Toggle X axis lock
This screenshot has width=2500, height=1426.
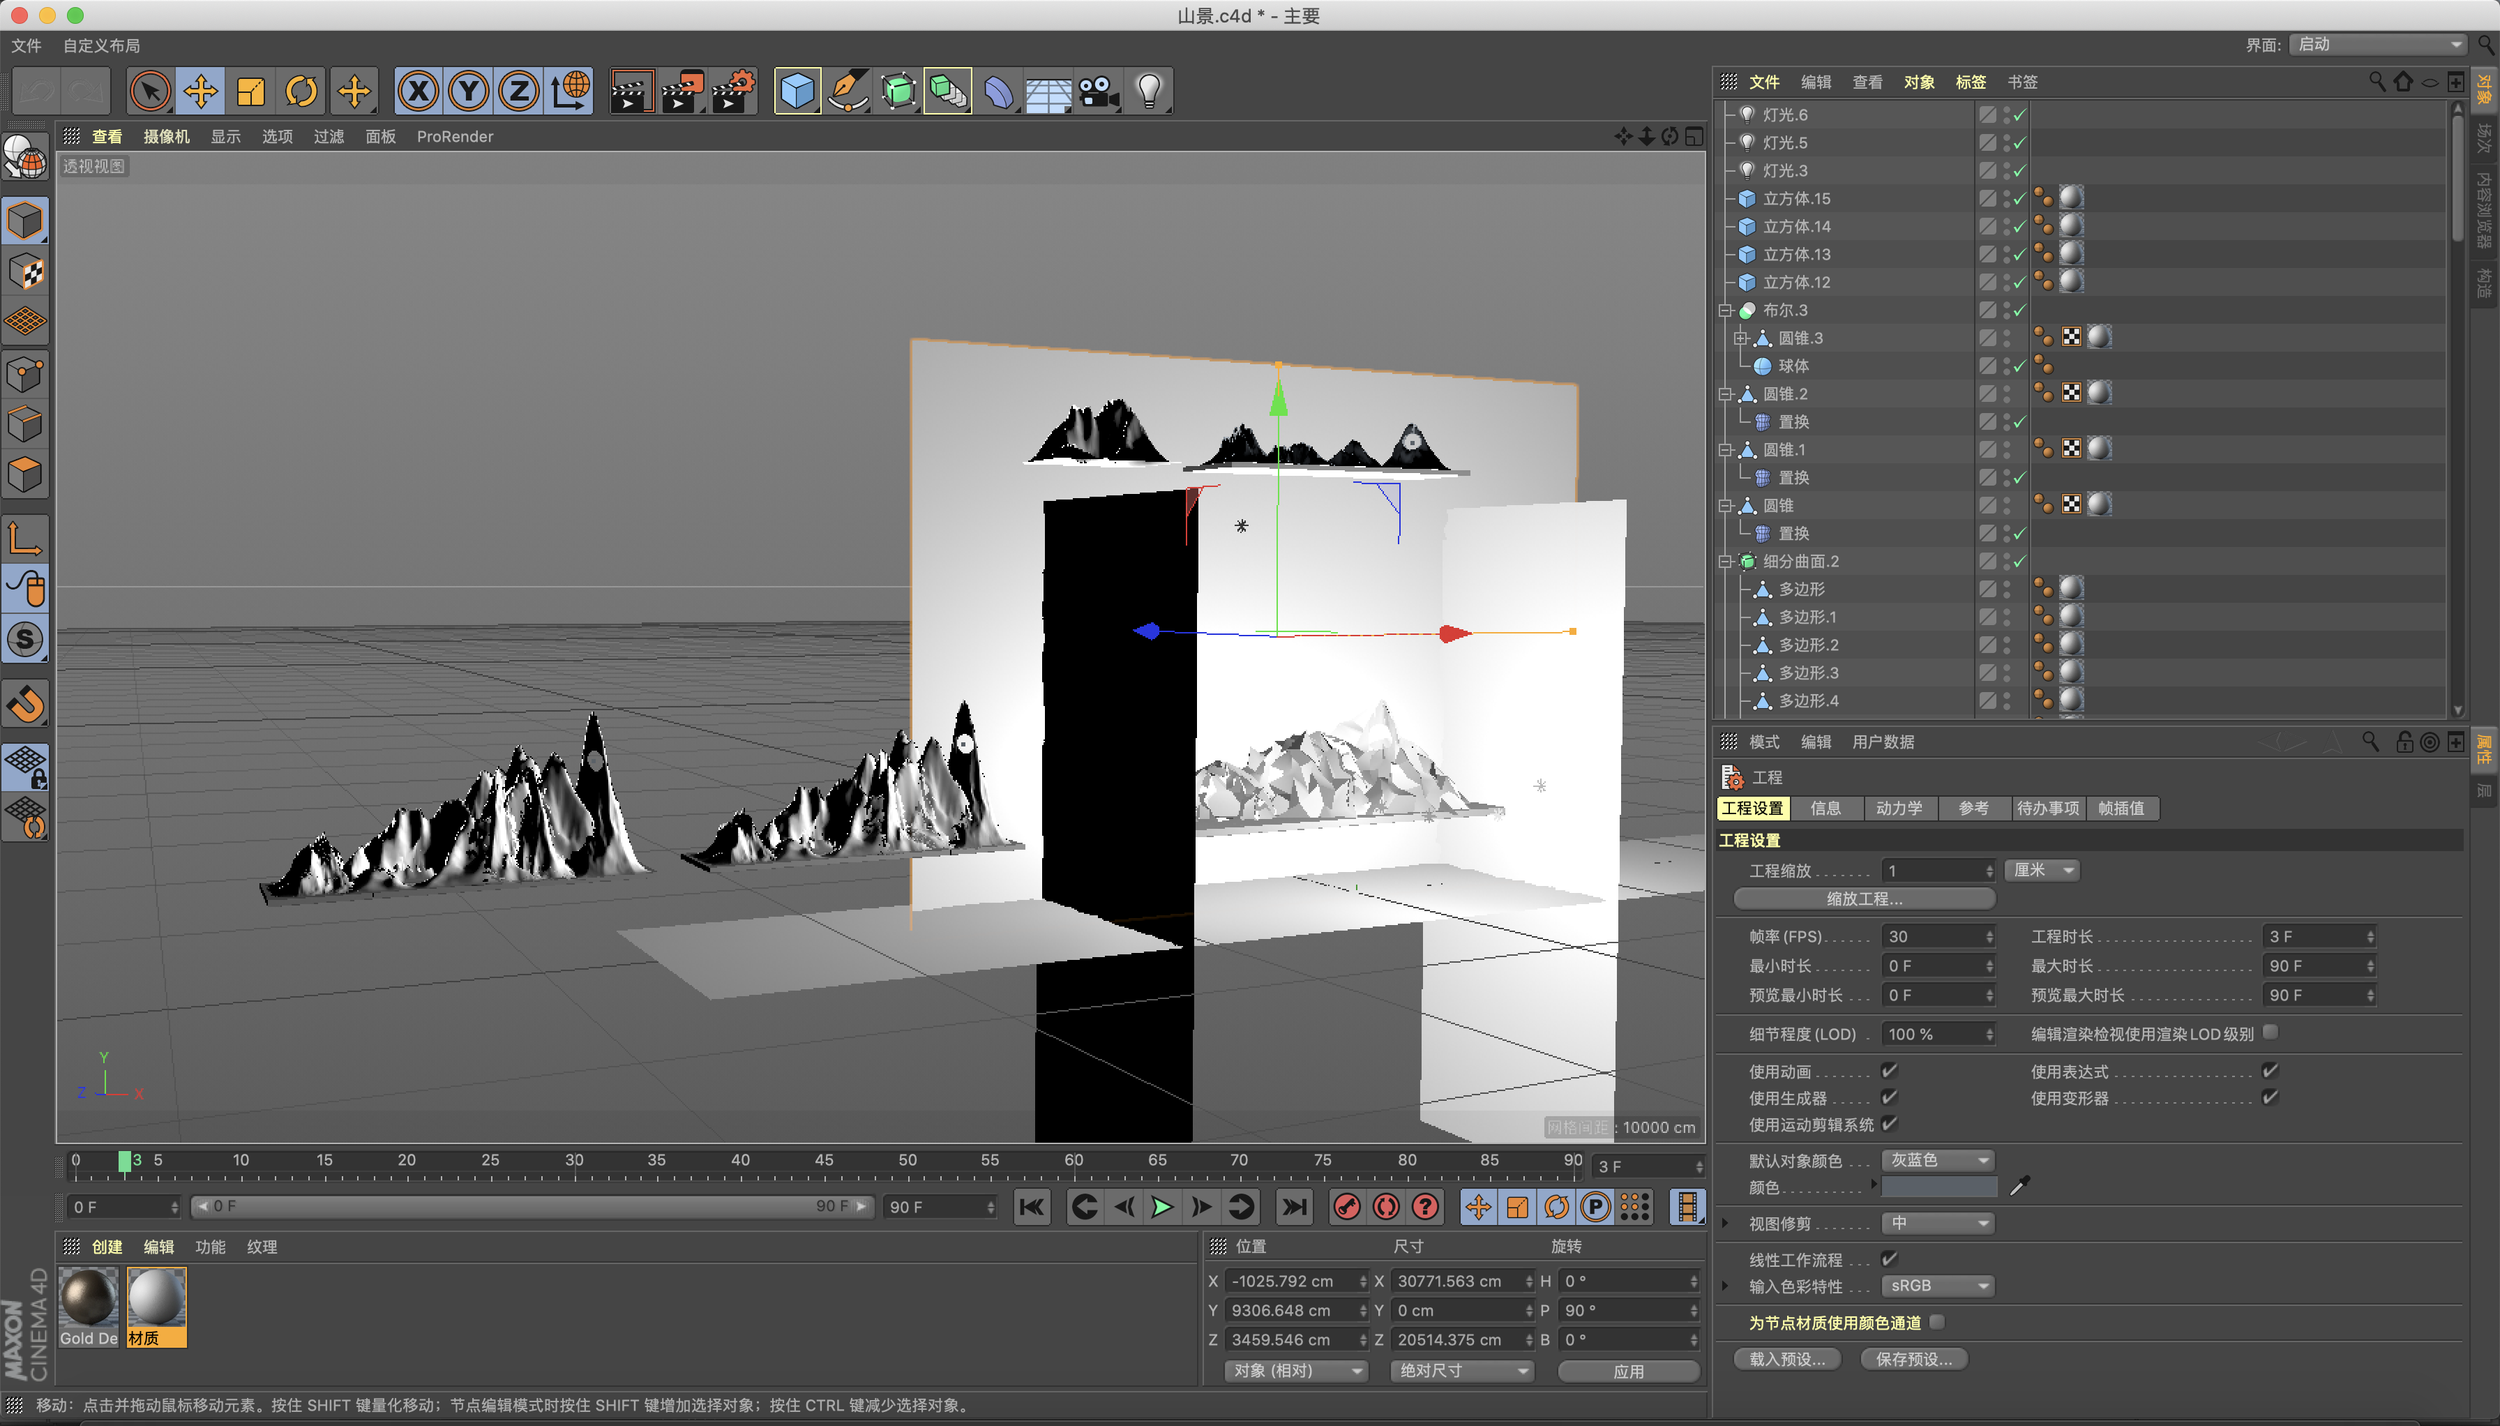(419, 92)
